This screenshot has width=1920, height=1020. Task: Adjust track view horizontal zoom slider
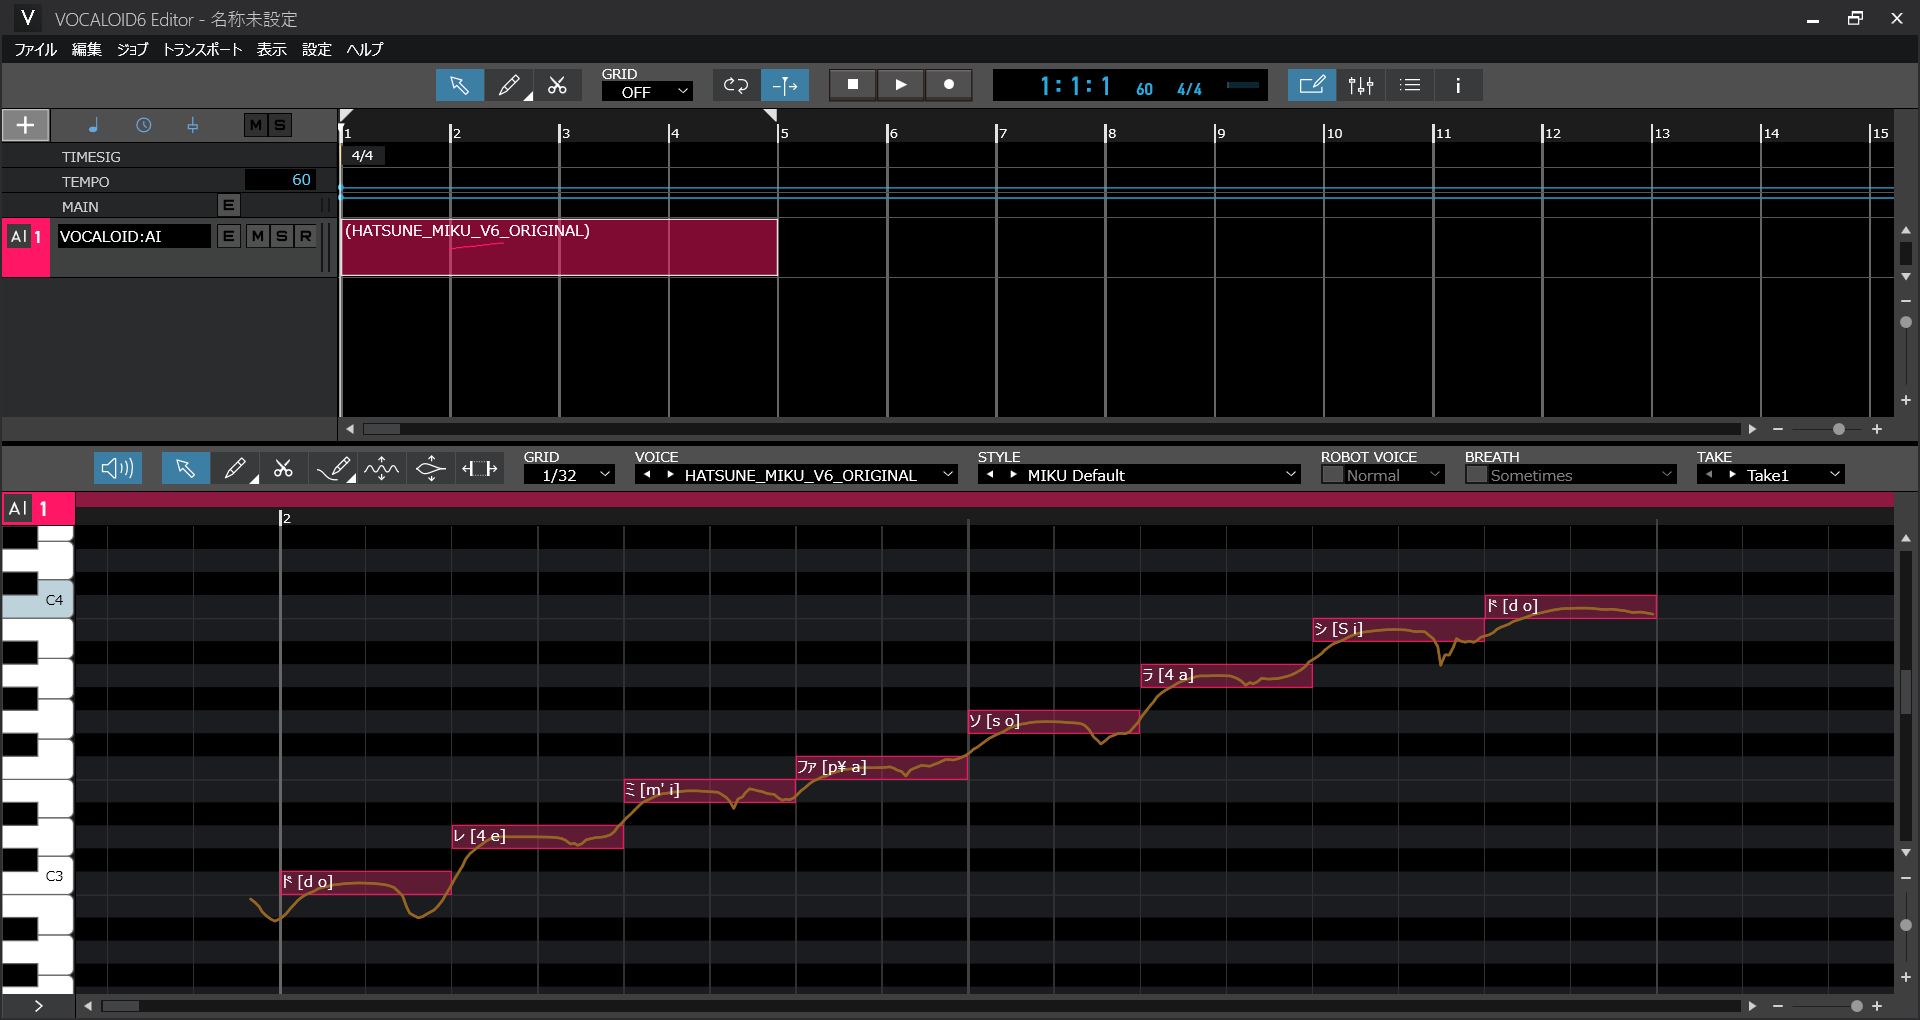1838,429
